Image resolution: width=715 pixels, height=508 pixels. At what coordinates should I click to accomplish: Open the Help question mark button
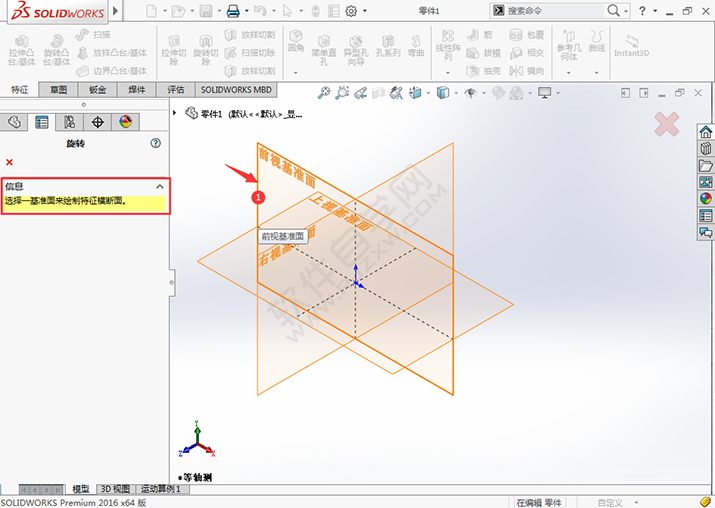point(642,11)
